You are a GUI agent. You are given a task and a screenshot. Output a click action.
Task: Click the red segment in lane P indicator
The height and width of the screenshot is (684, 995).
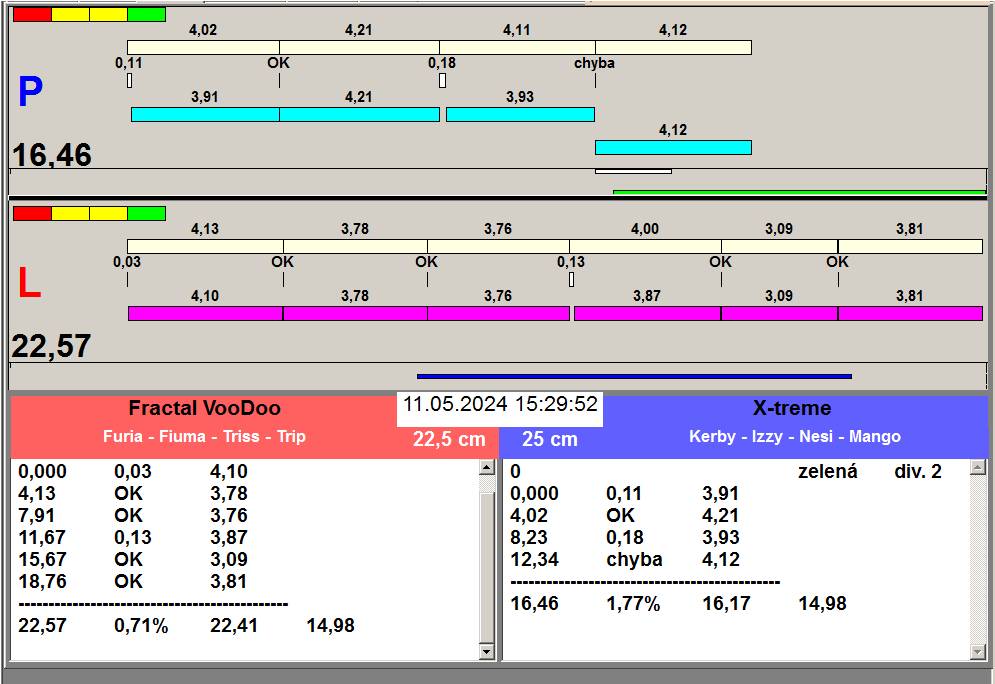coord(32,15)
